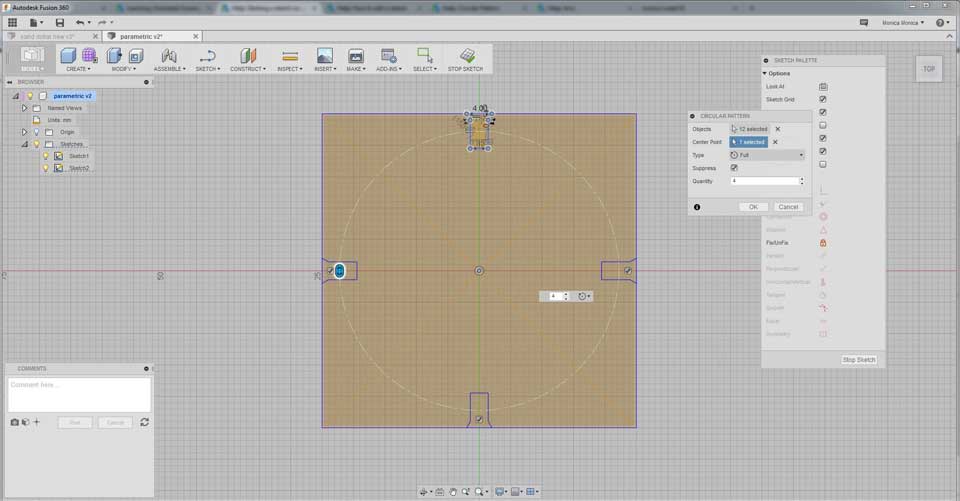The height and width of the screenshot is (501, 960).
Task: Click the Add-Ins scripts icon
Action: pos(388,56)
